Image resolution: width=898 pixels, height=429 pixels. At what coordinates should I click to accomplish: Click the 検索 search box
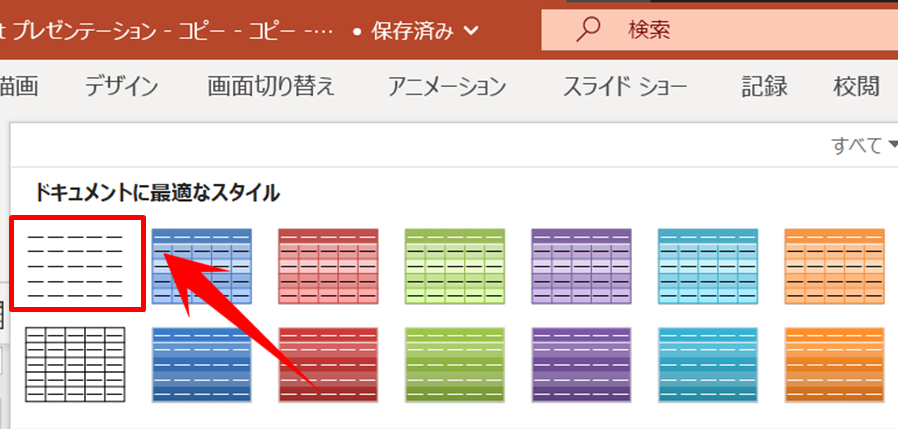pos(719,30)
